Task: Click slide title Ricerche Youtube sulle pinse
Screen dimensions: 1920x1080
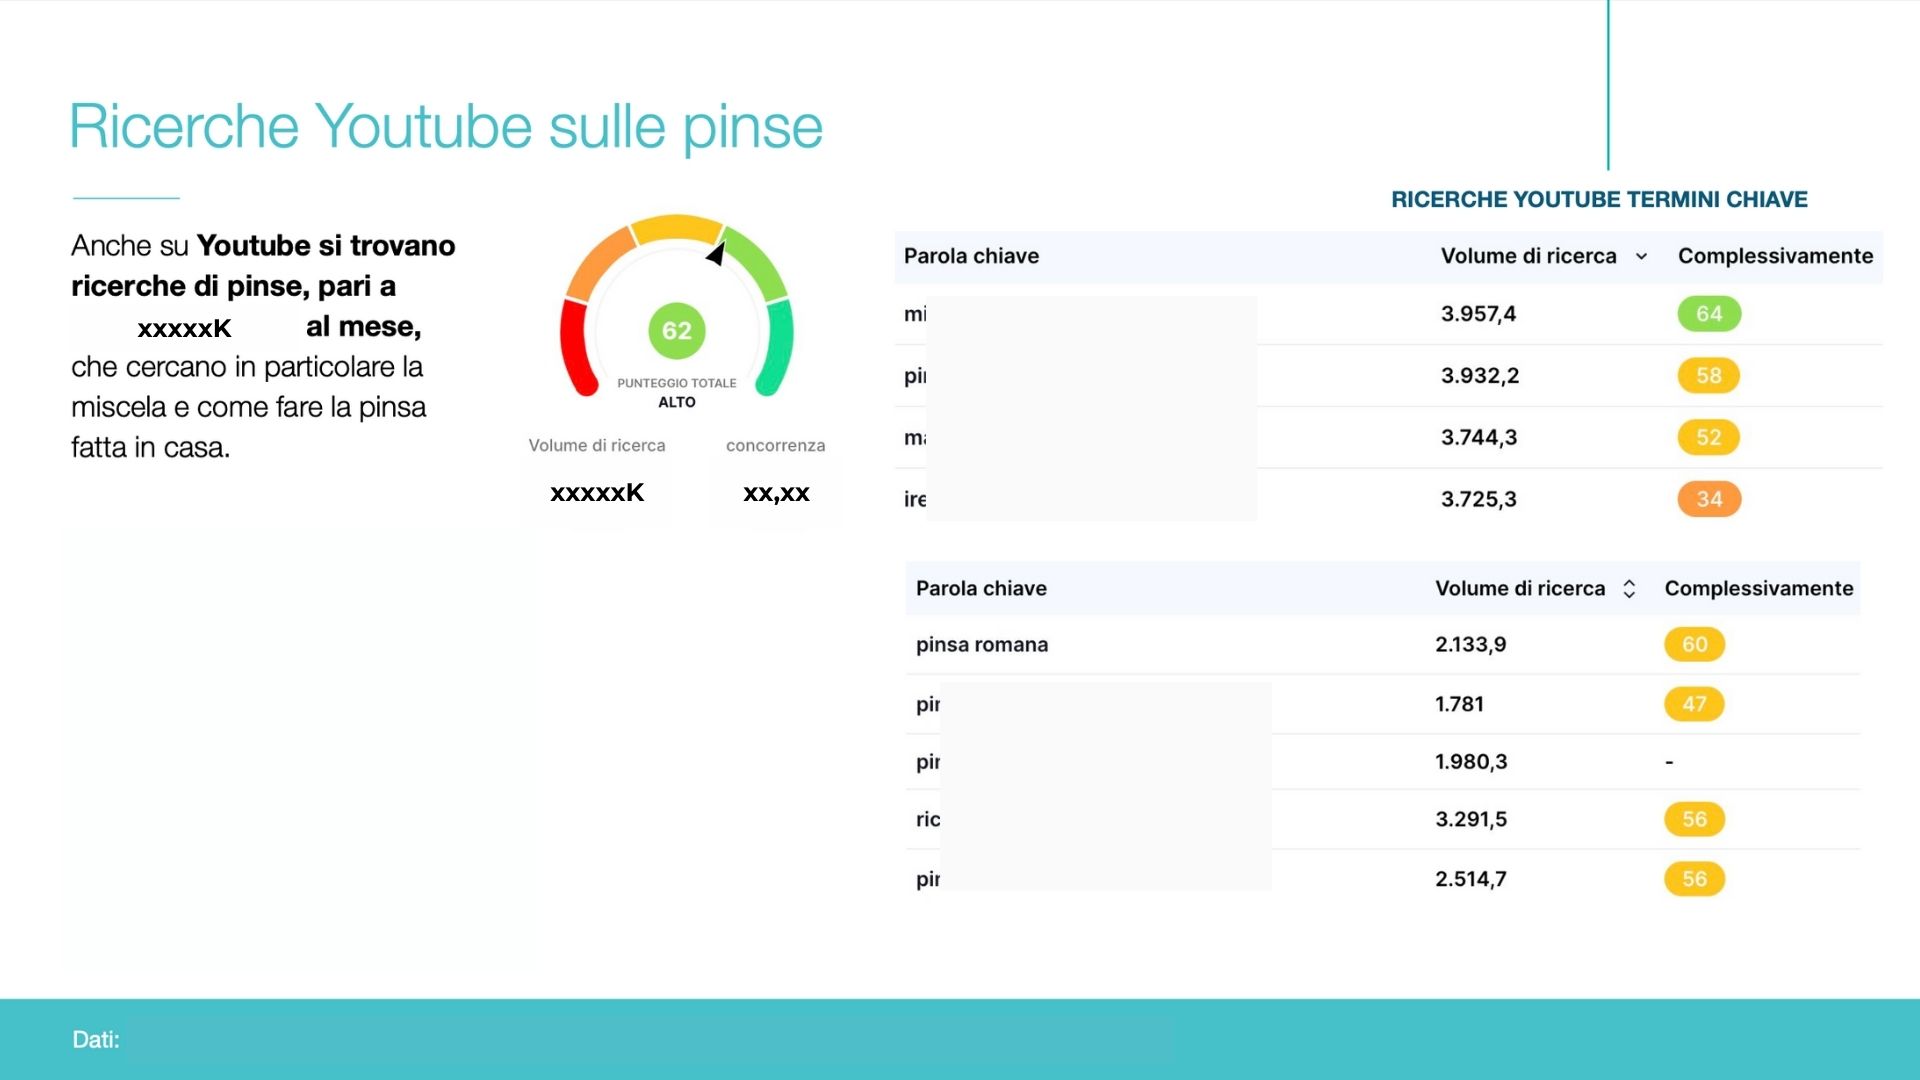Action: click(x=446, y=127)
